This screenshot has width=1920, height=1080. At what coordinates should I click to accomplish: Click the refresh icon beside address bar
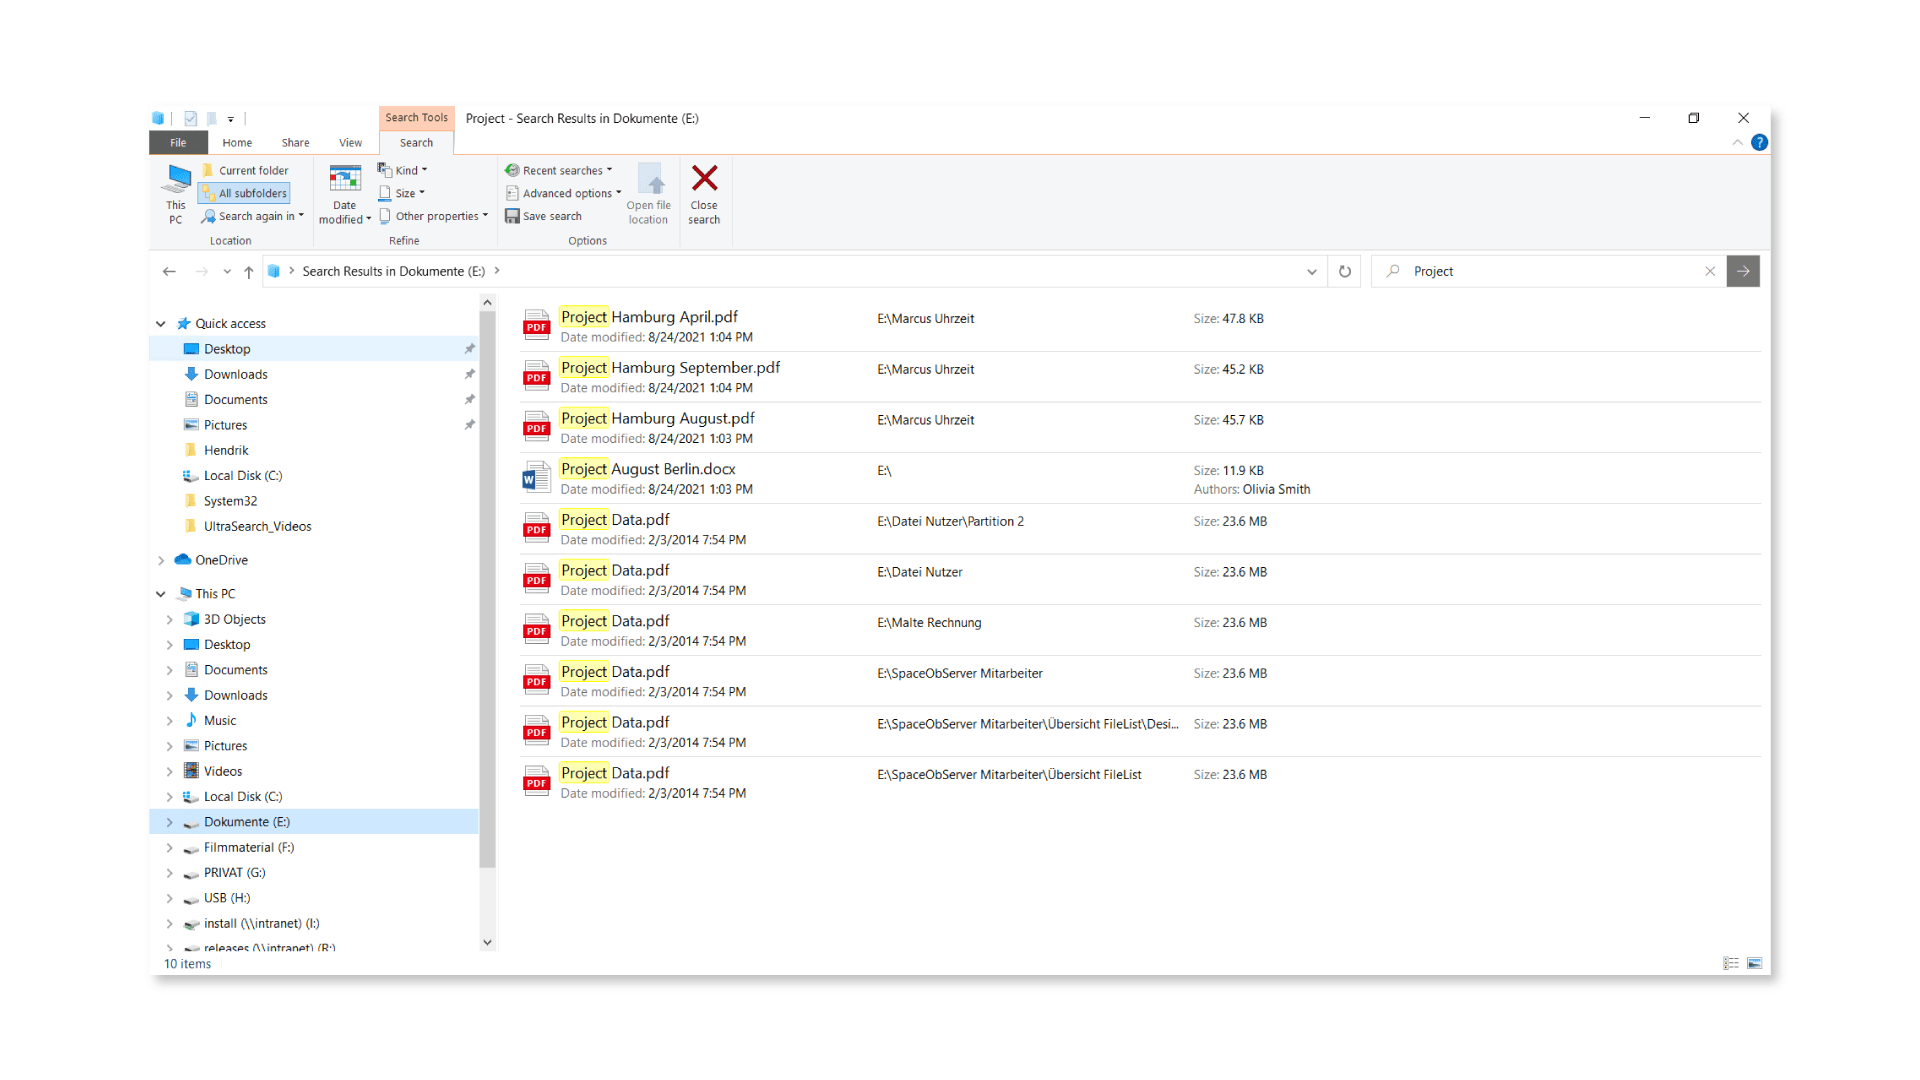click(x=1345, y=271)
